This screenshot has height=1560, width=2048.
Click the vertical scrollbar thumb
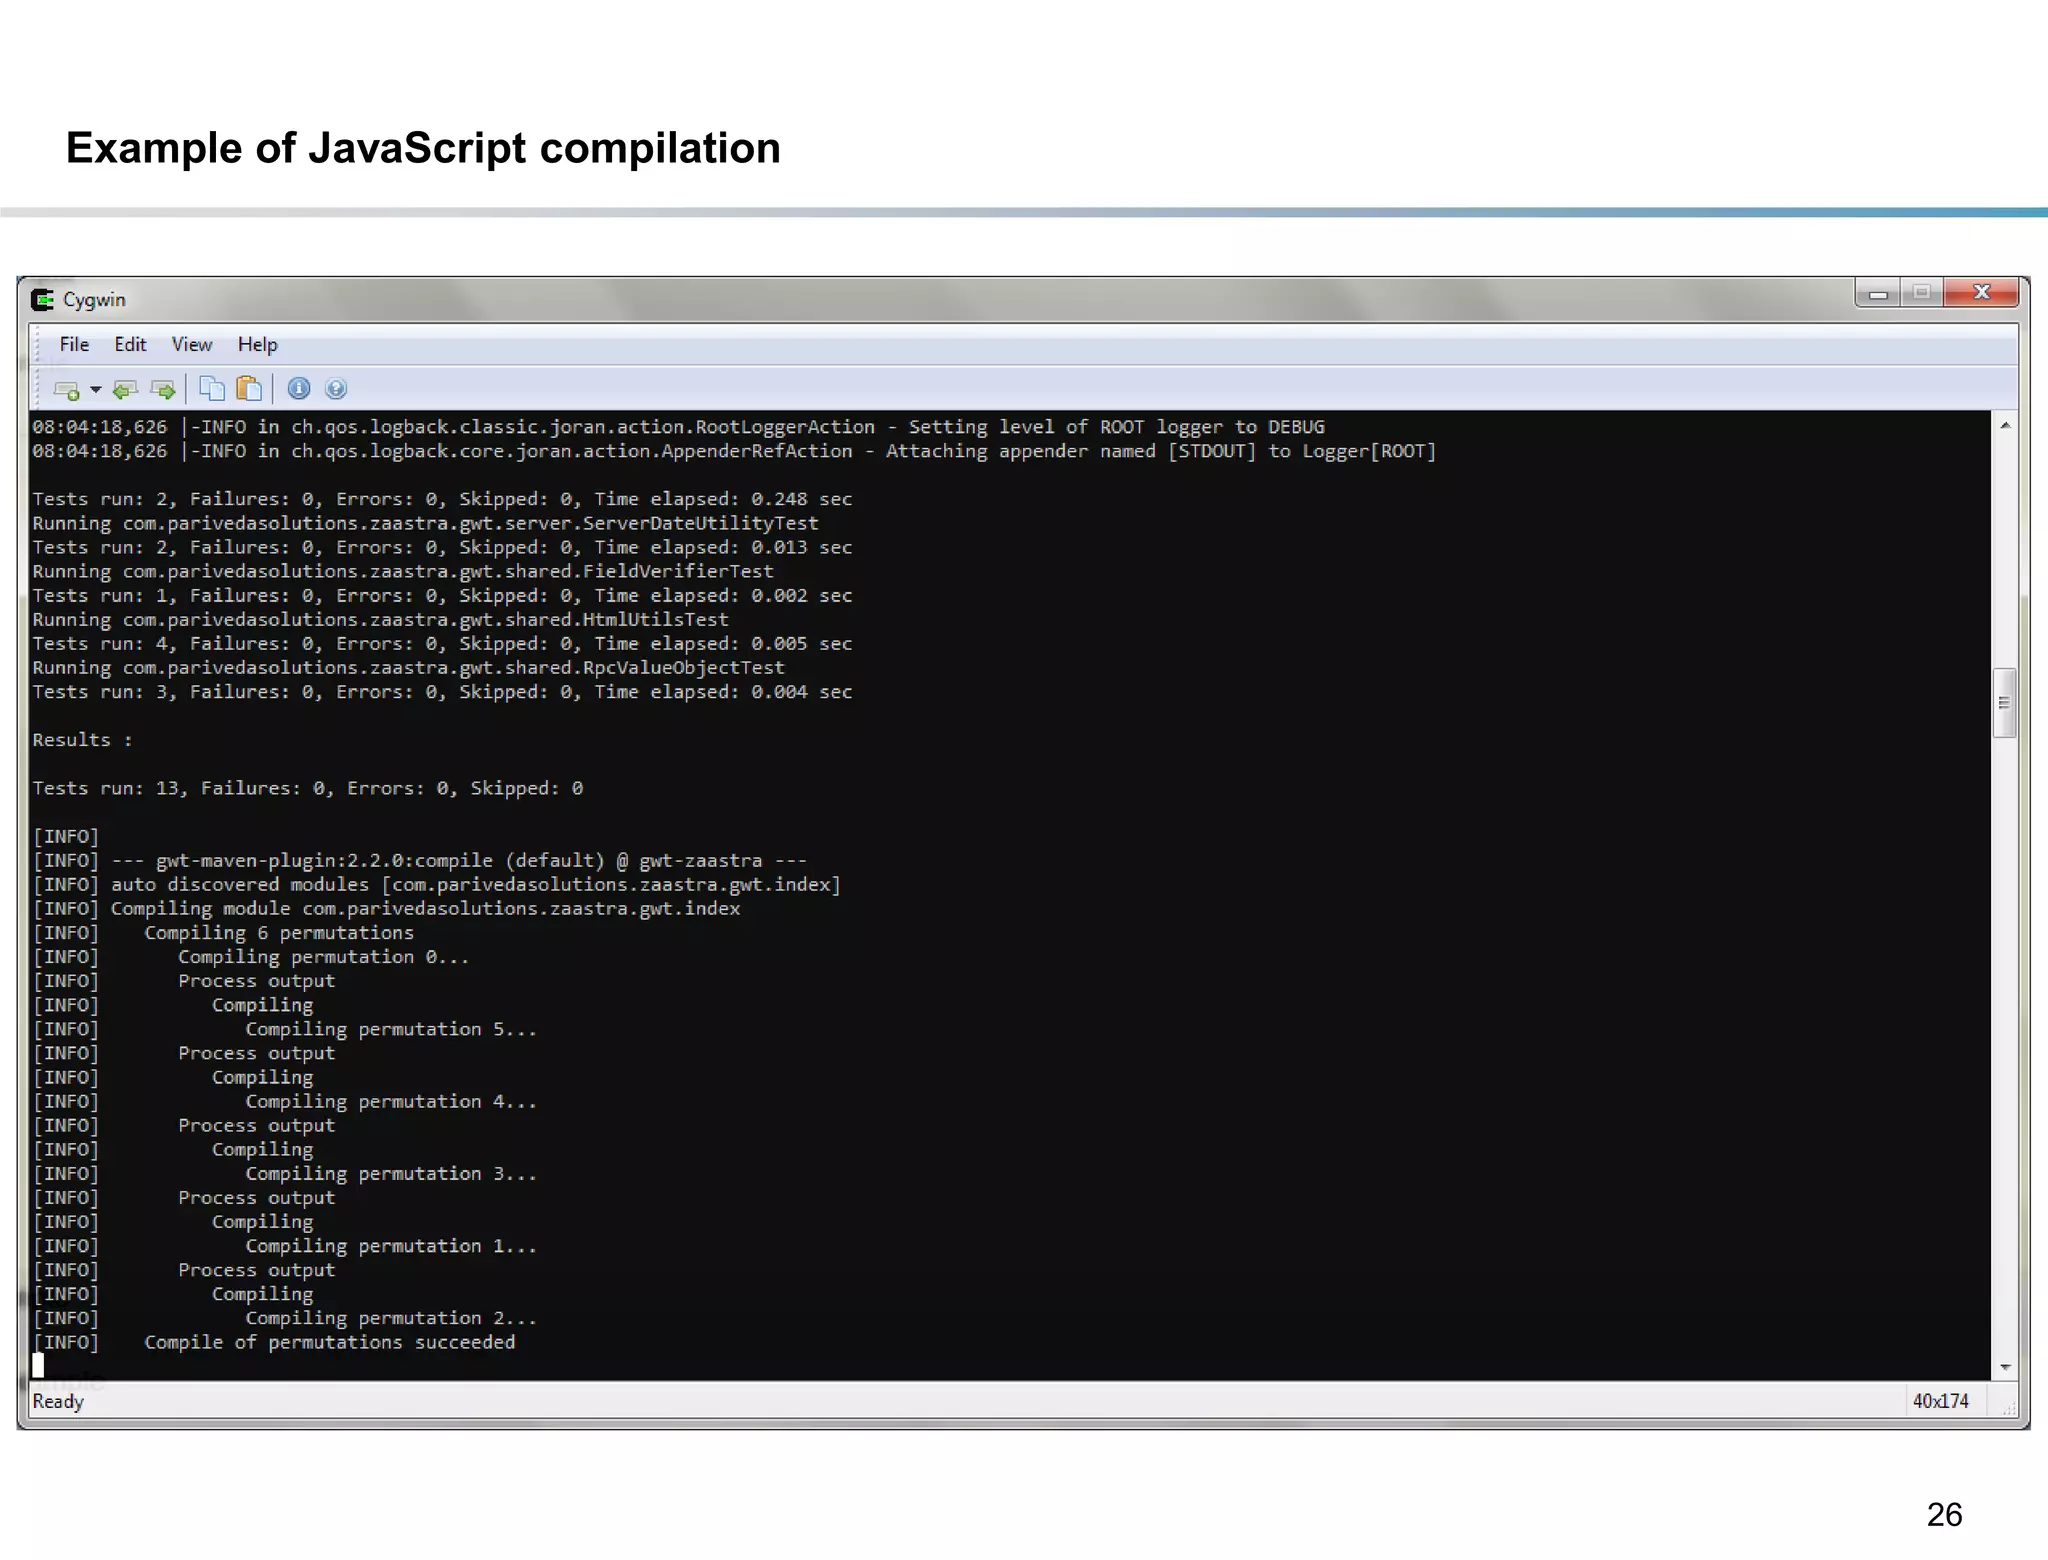click(x=2004, y=702)
